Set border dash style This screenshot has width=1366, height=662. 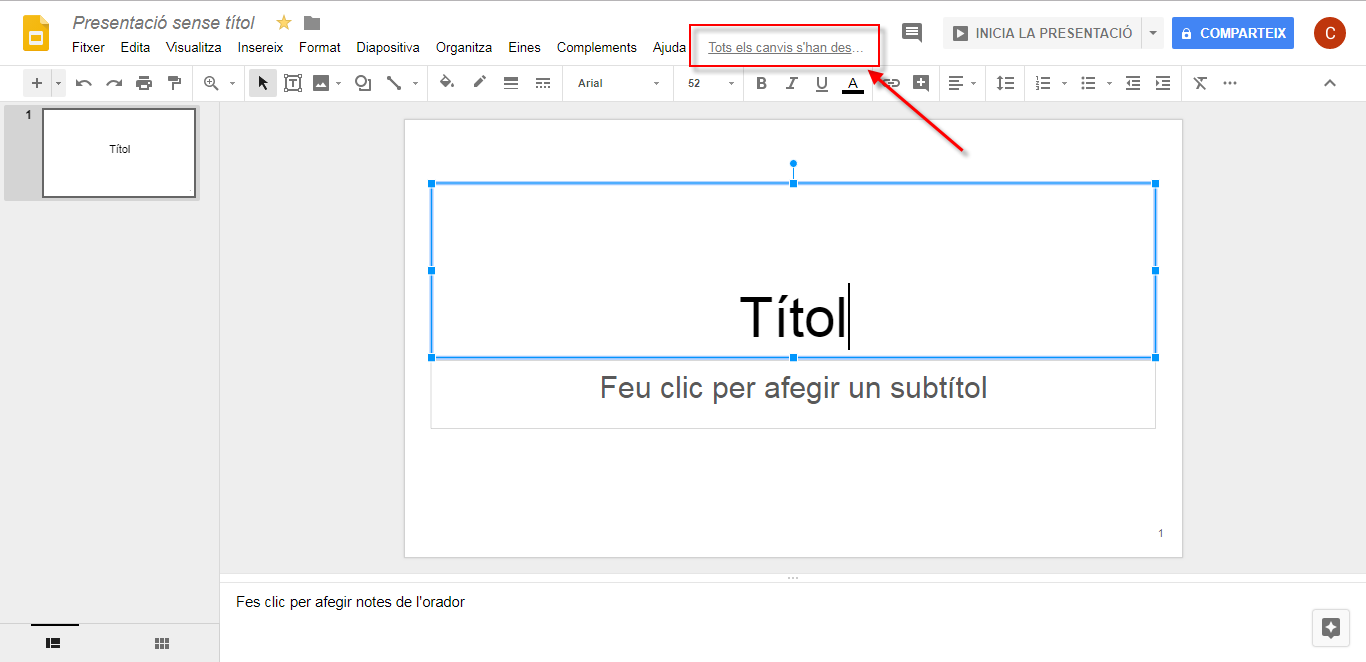click(543, 83)
